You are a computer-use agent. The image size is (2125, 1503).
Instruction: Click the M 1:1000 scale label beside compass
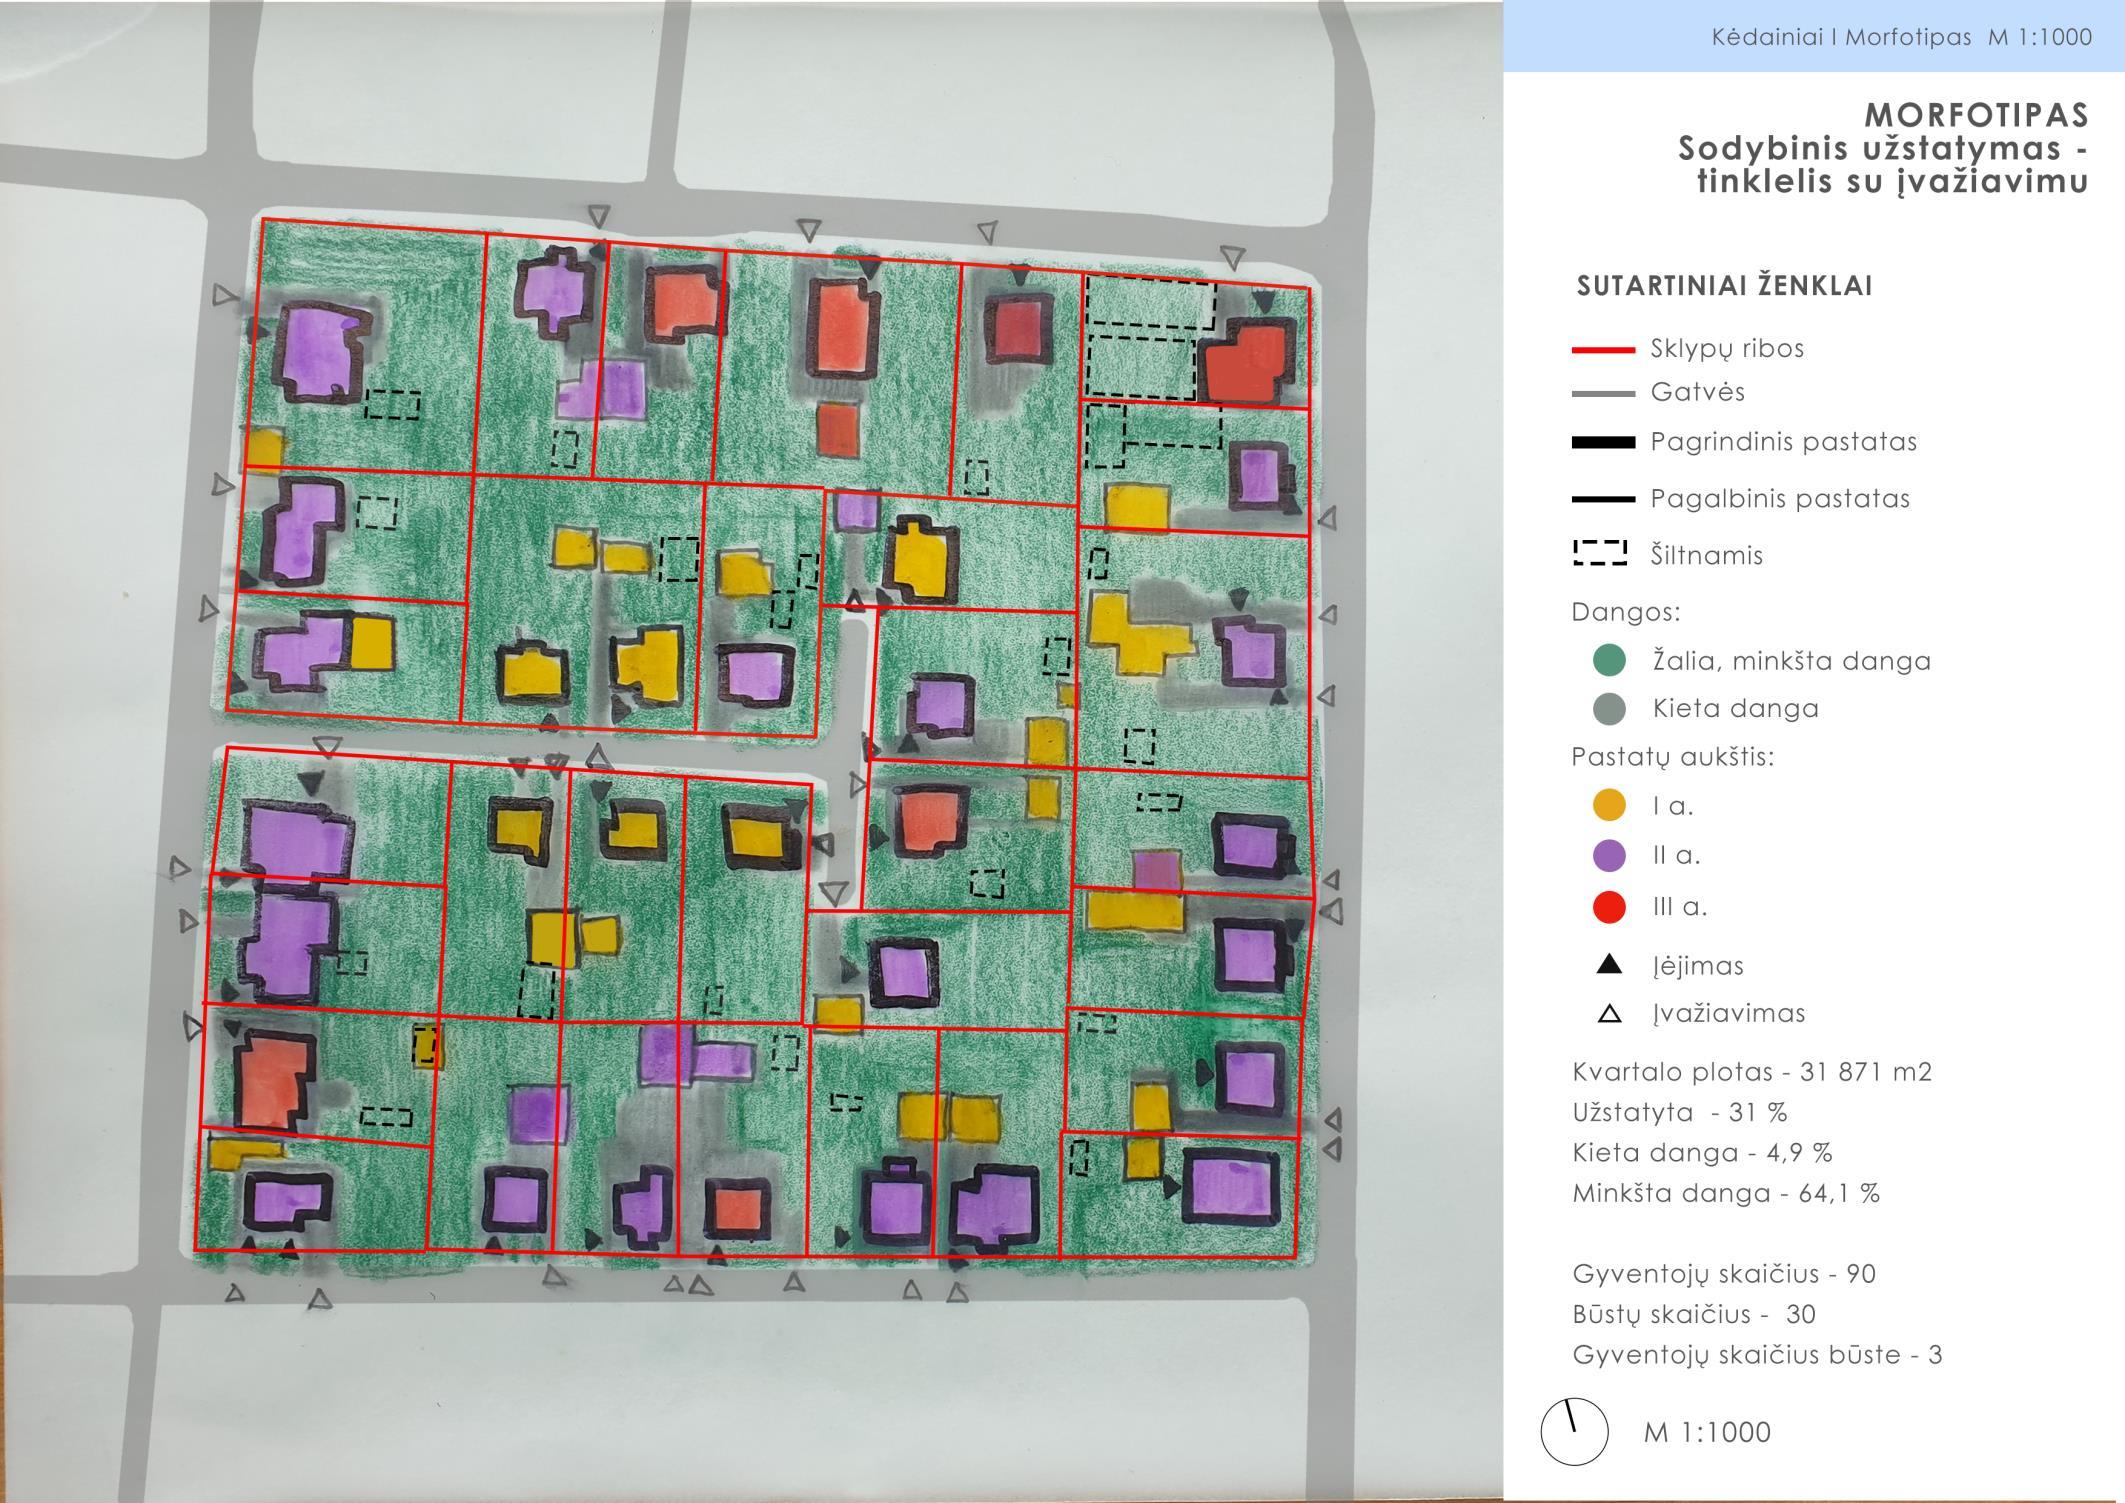(1706, 1432)
